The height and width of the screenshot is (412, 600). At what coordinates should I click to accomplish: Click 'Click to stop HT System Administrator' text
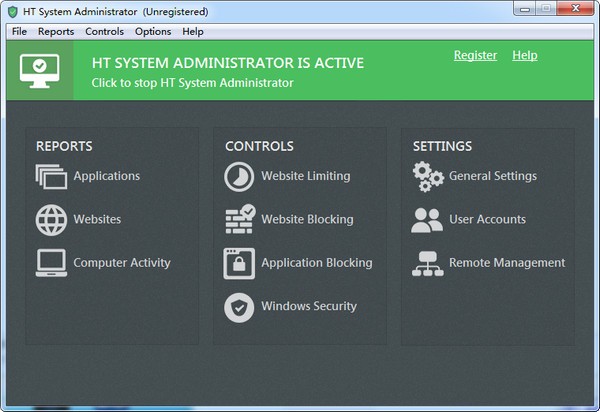coord(192,83)
